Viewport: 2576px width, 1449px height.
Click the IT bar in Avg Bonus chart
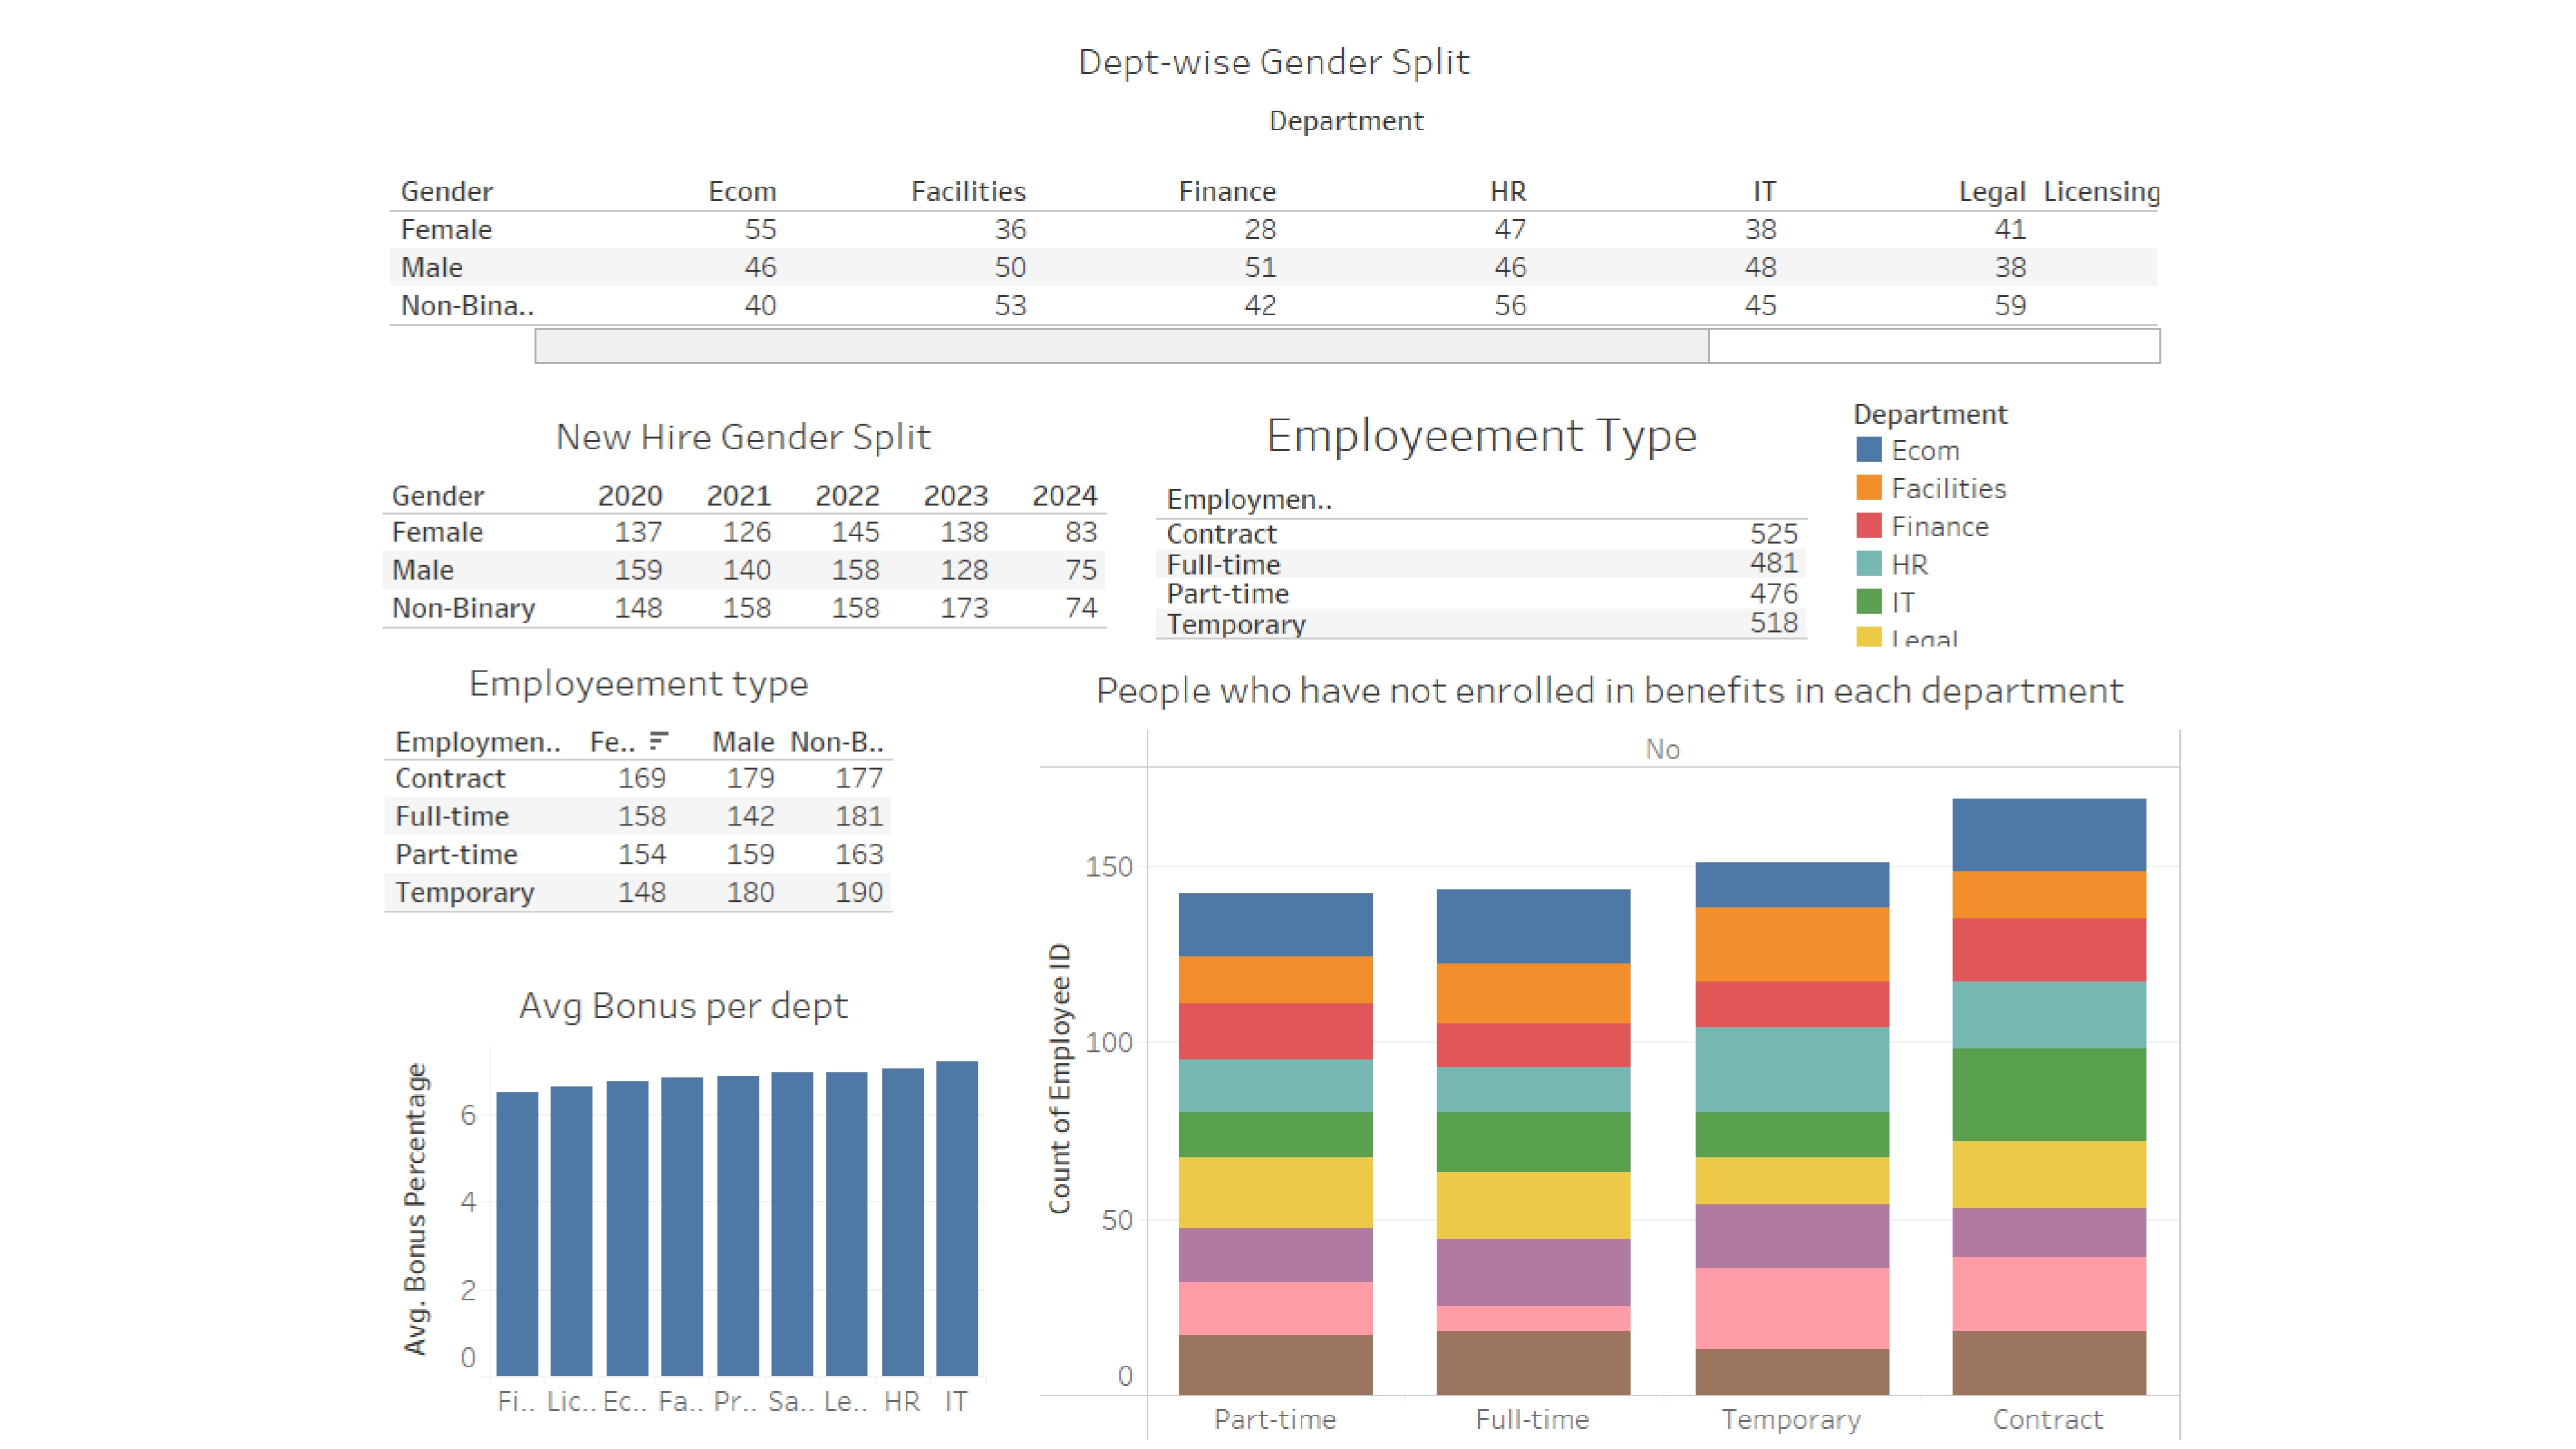(x=957, y=1218)
